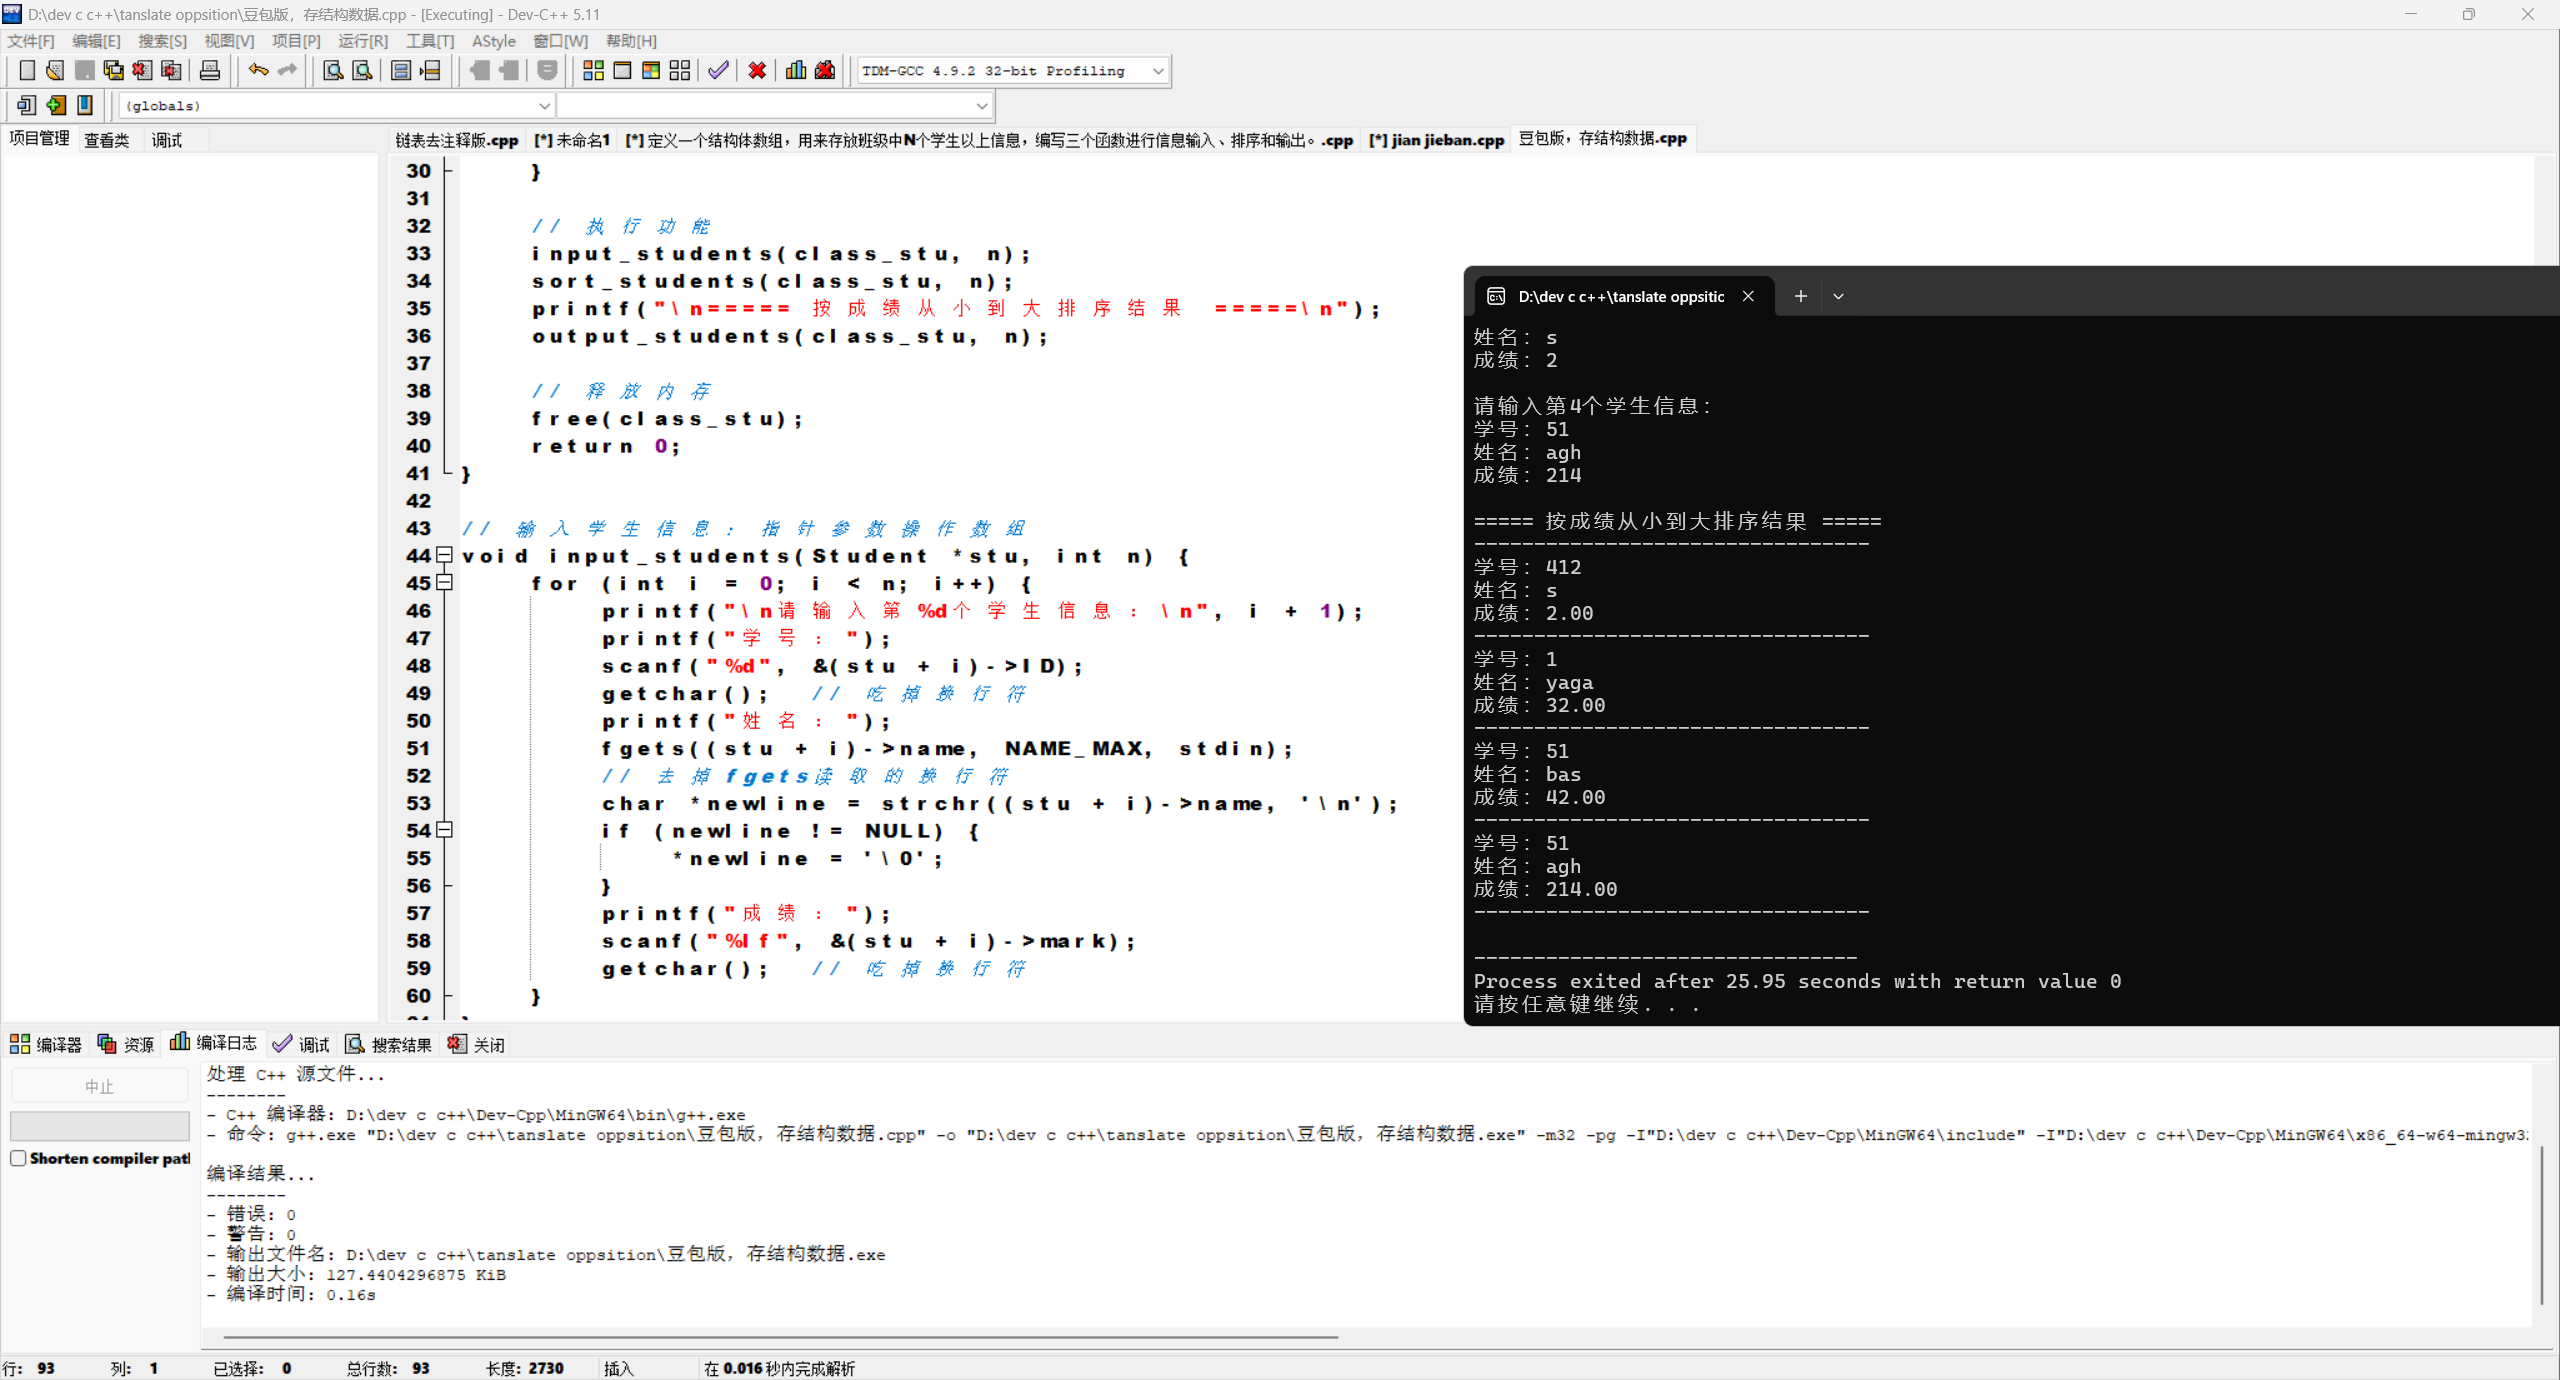Viewport: 2560px width, 1380px height.
Task: Click the Save All toolbar icon
Action: tap(114, 70)
